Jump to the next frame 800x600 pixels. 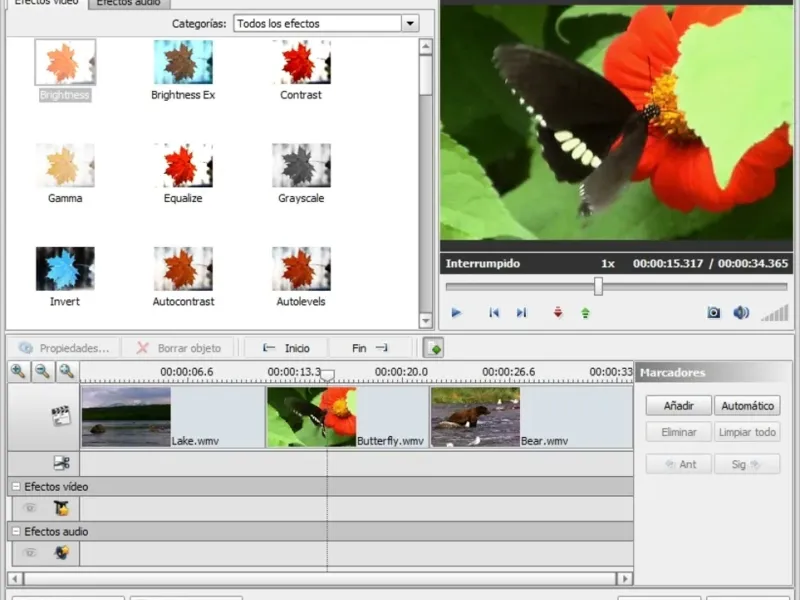click(x=521, y=312)
